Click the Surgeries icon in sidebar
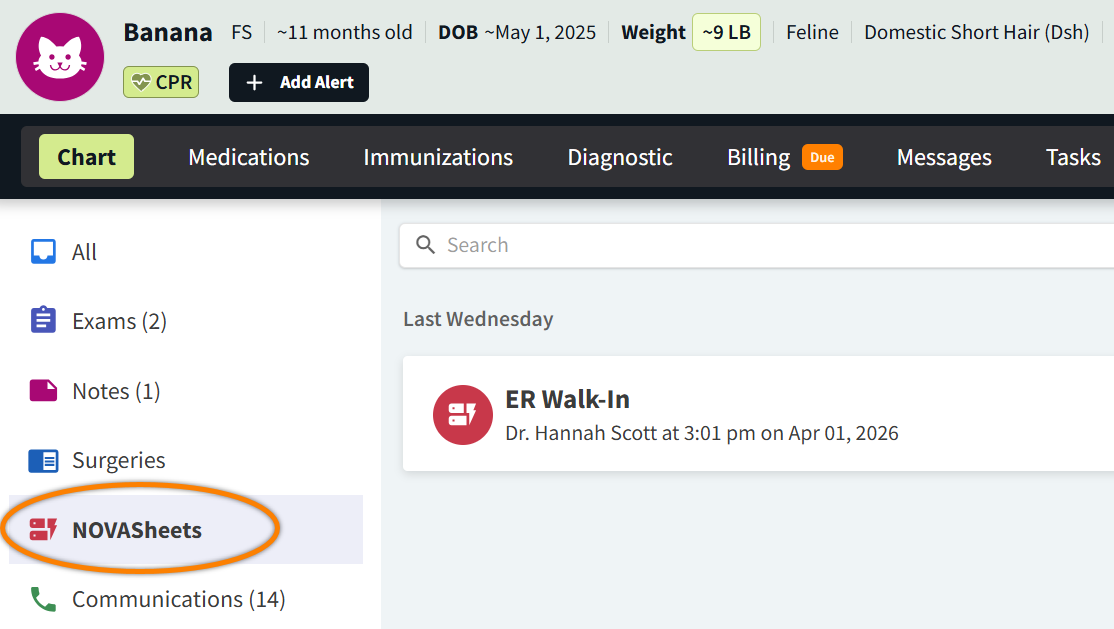1114x629 pixels. (x=43, y=460)
